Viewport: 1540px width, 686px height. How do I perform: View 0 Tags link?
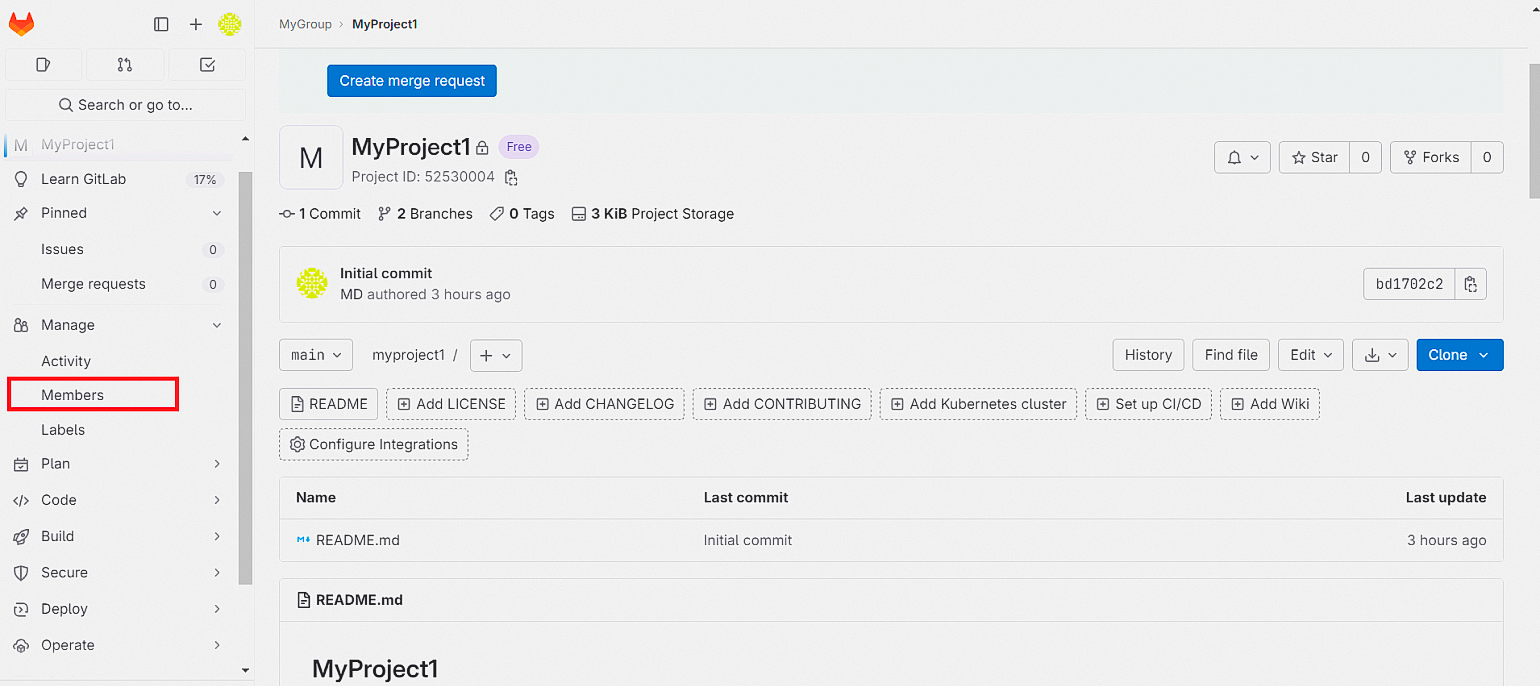click(x=522, y=214)
